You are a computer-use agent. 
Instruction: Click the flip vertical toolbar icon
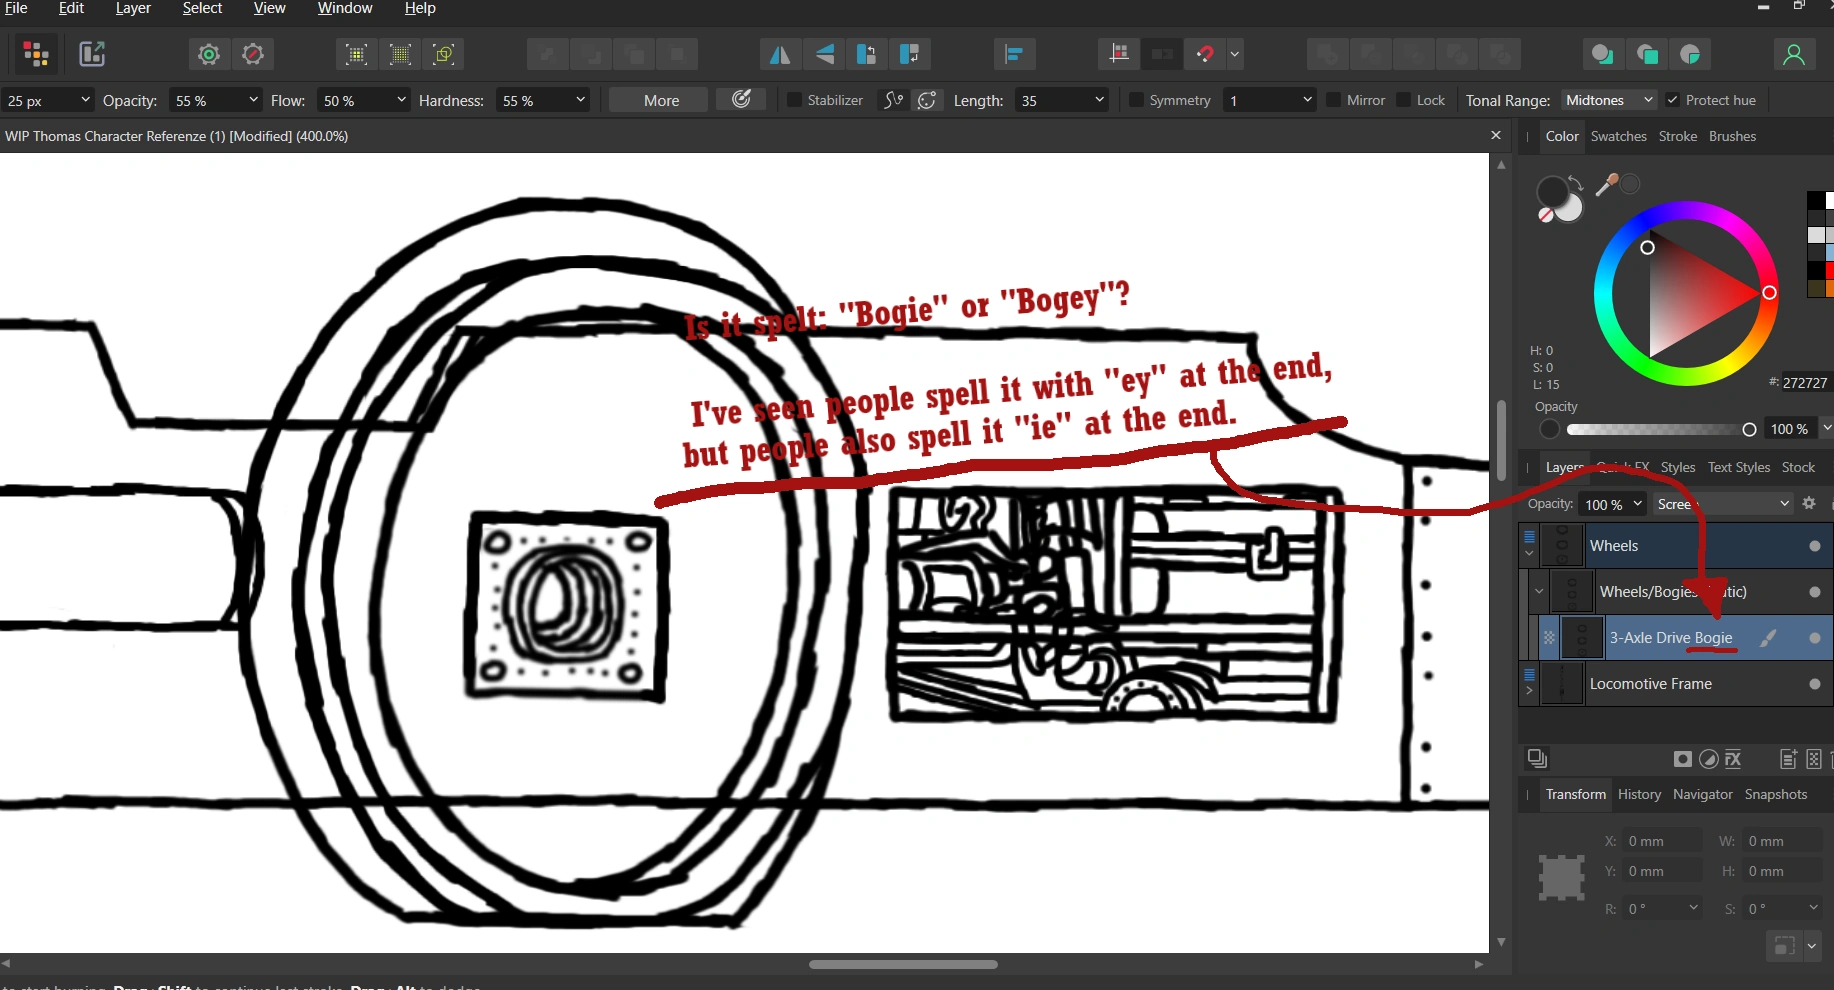coord(824,55)
